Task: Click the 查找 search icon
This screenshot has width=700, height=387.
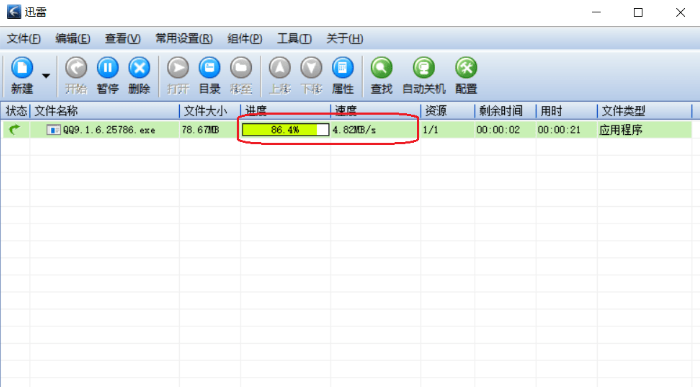Action: [x=382, y=68]
